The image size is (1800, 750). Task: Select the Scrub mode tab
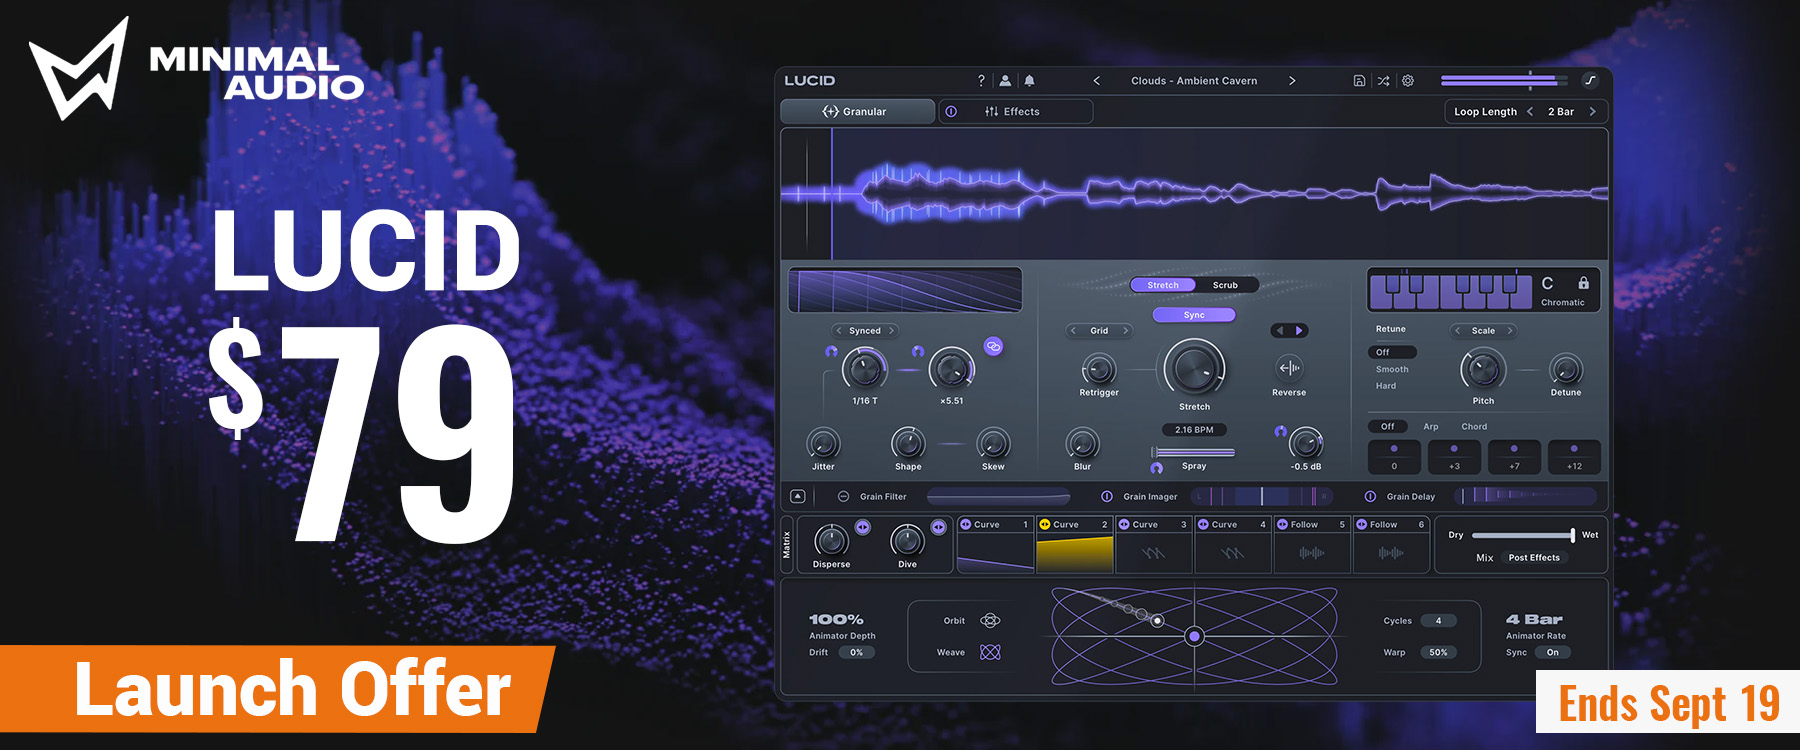coord(1225,285)
